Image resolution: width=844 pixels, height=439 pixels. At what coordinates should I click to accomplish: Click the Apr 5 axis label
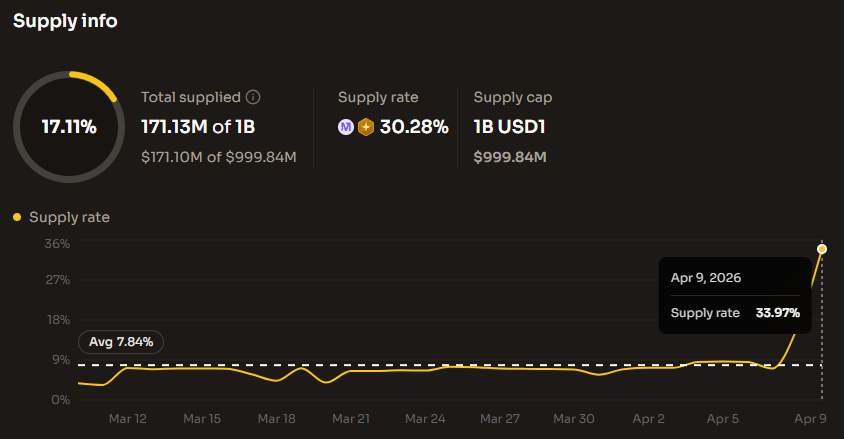[x=722, y=419]
